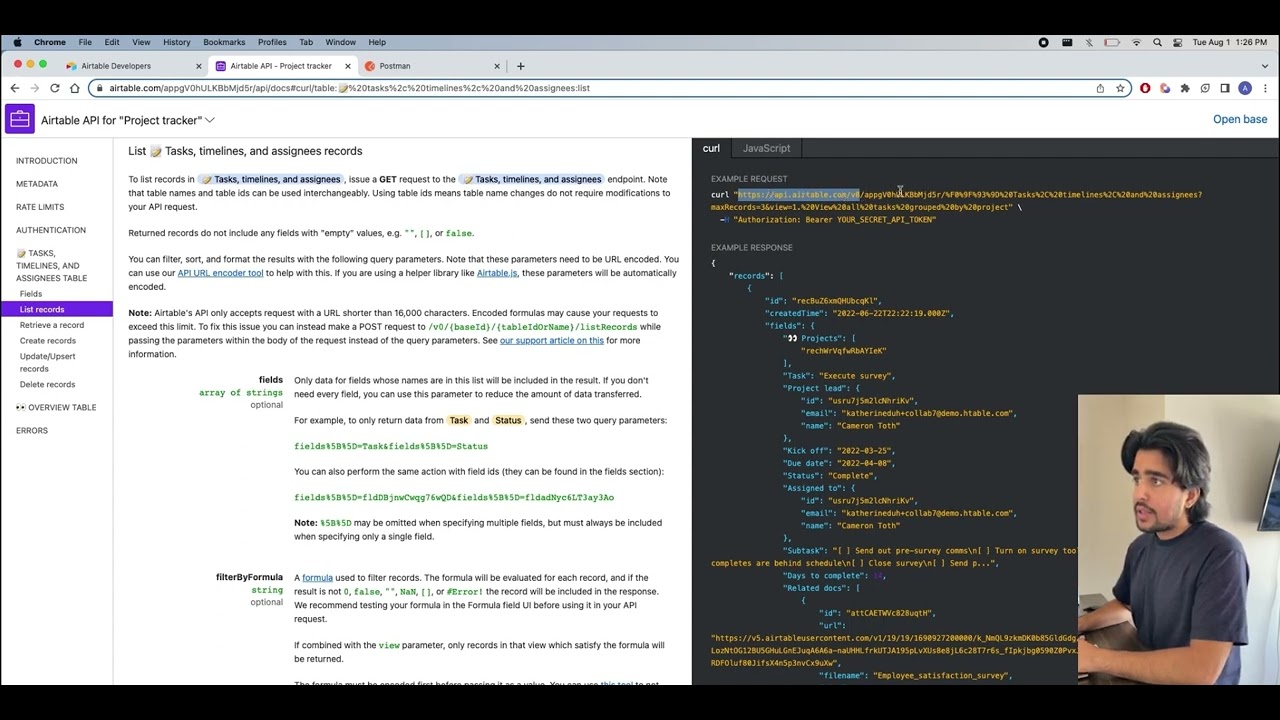The image size is (1280, 720).
Task: Go to Authentication in the sidebar
Action: coord(51,230)
